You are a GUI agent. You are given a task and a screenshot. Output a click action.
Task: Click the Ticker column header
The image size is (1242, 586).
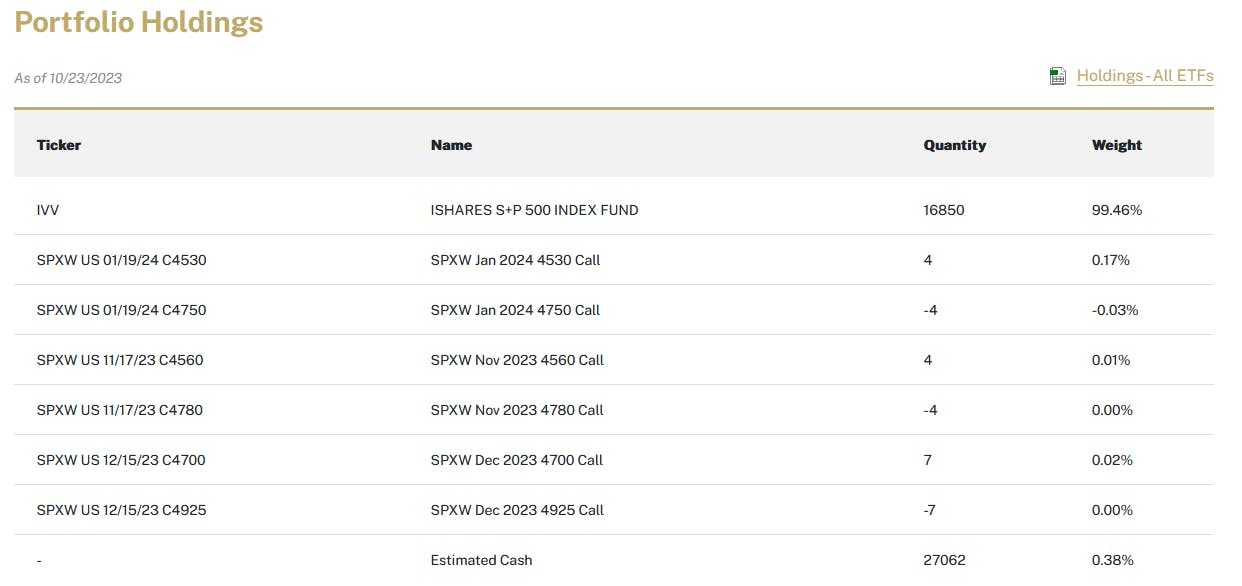(x=59, y=145)
